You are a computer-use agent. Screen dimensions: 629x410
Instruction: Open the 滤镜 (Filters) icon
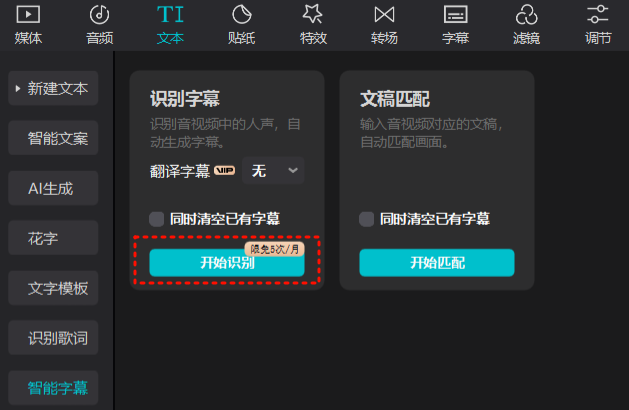coord(526,15)
